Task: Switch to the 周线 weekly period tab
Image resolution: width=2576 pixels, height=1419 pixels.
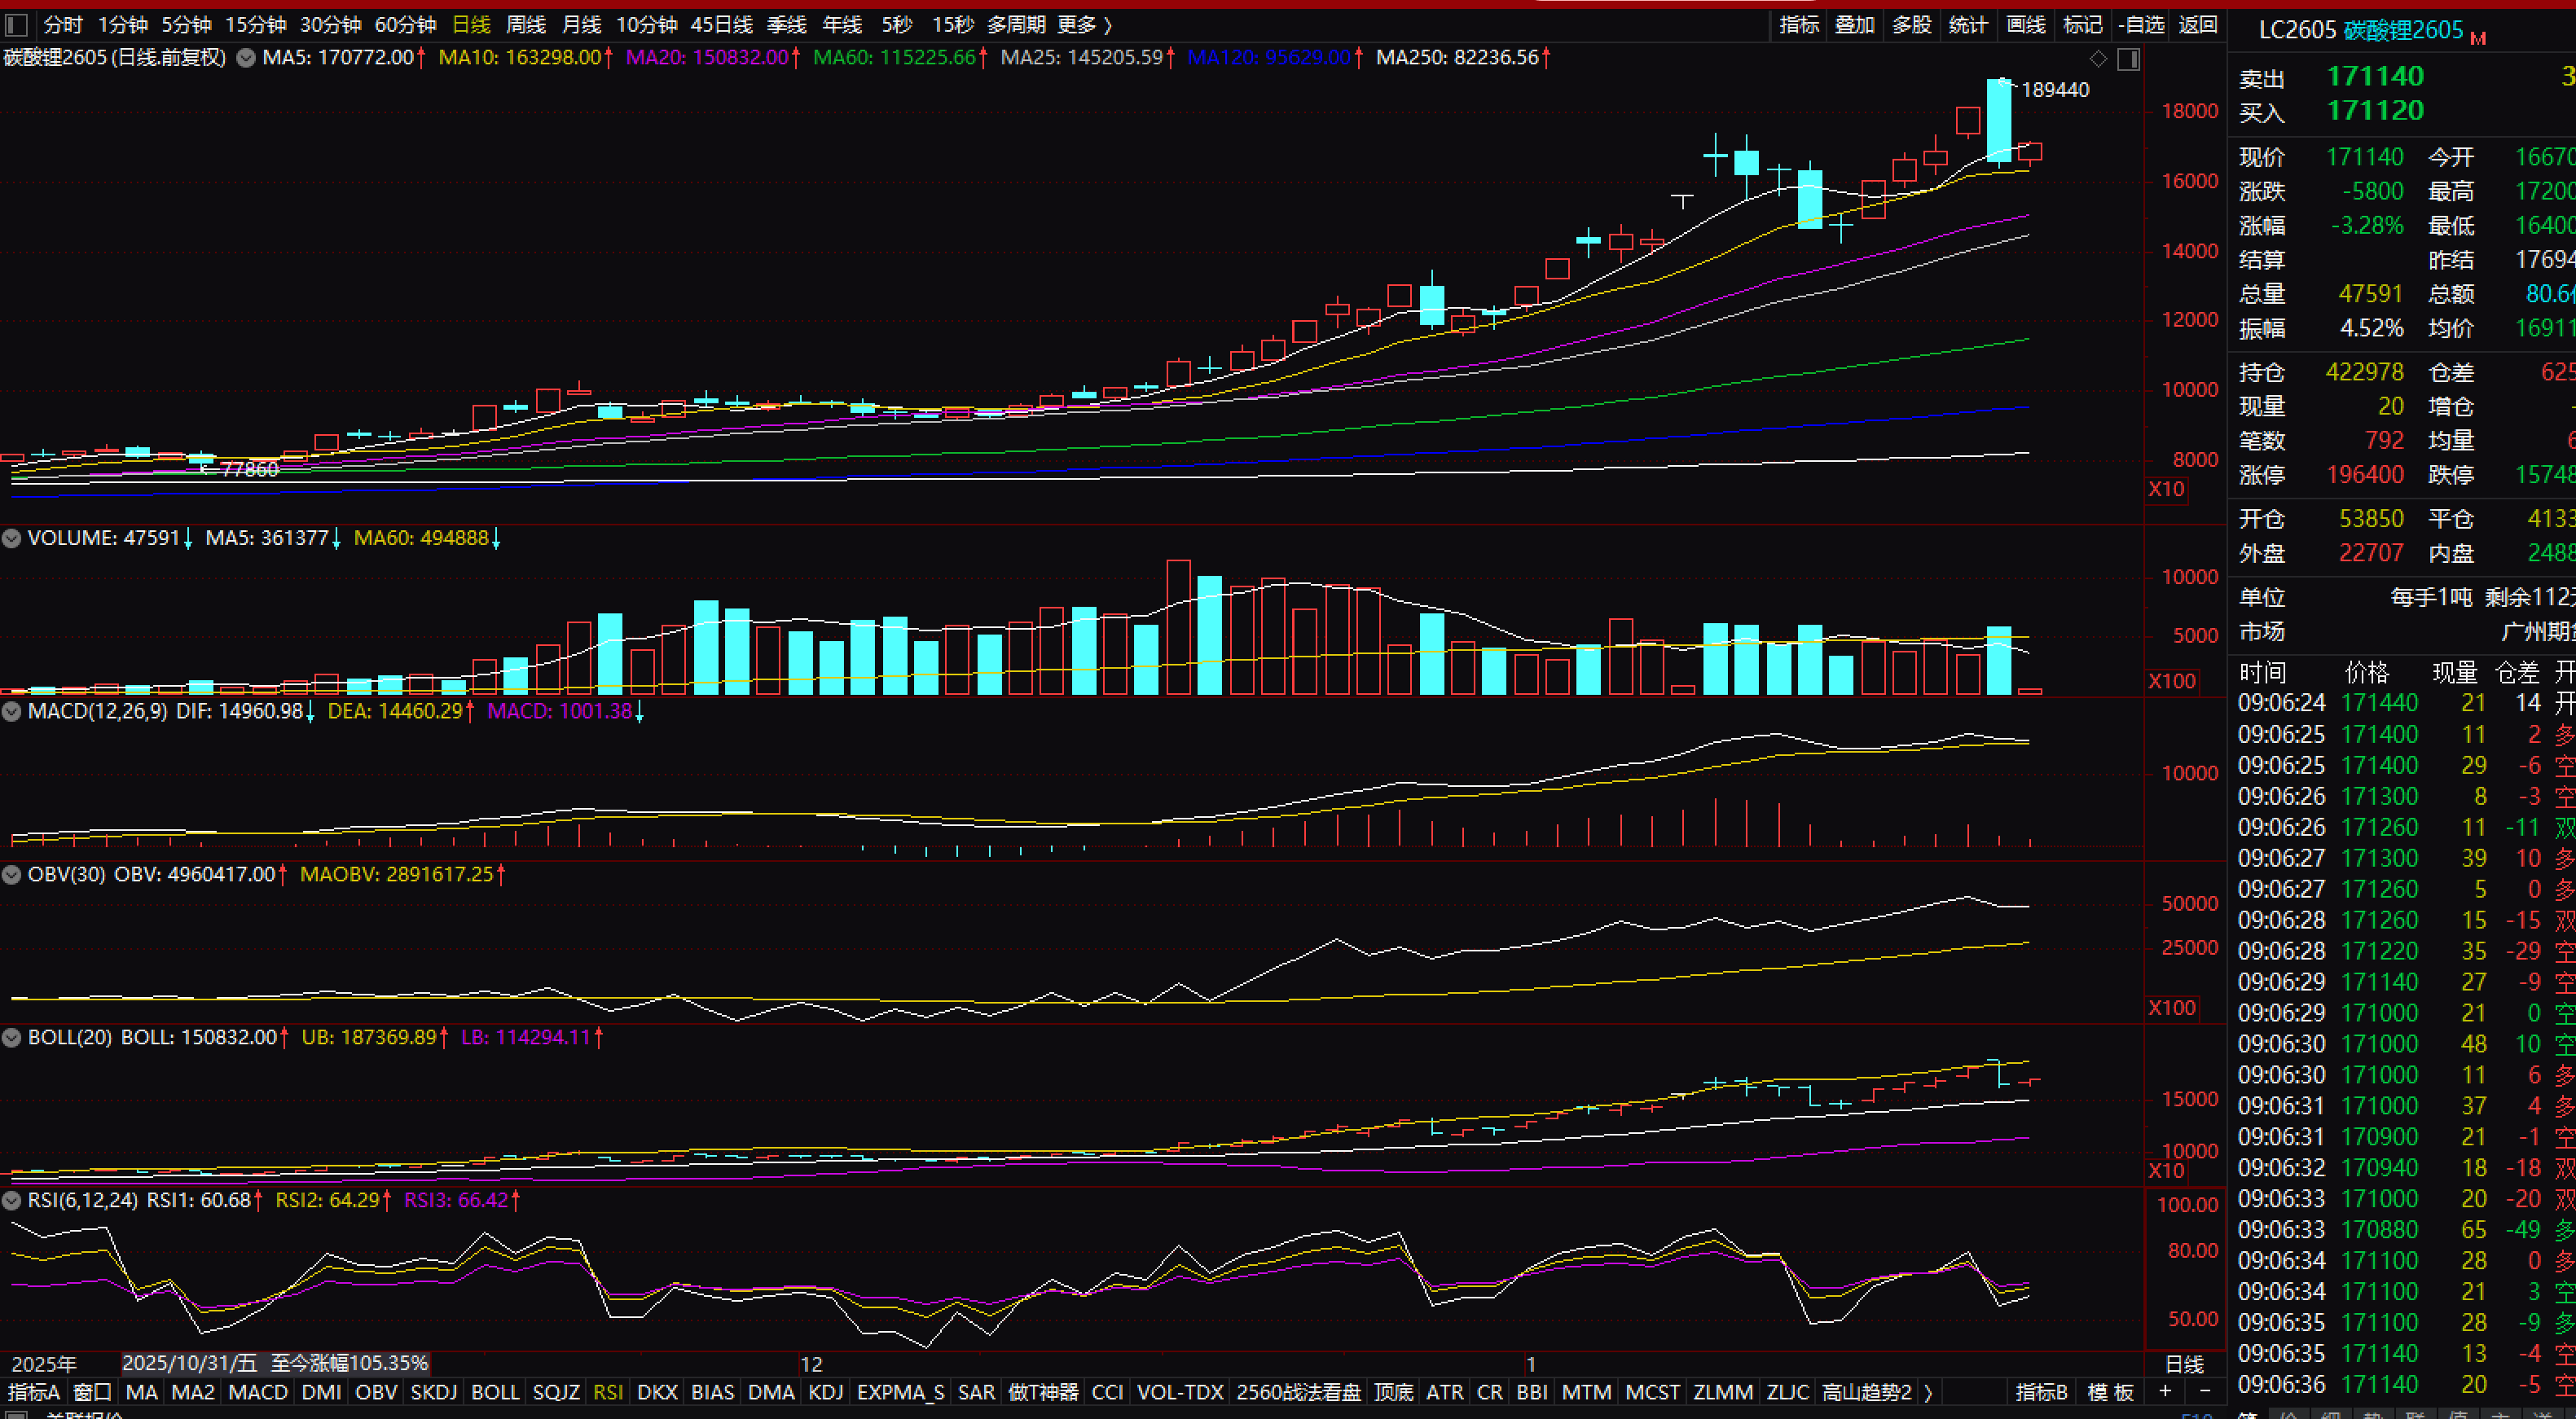Action: pos(526,25)
